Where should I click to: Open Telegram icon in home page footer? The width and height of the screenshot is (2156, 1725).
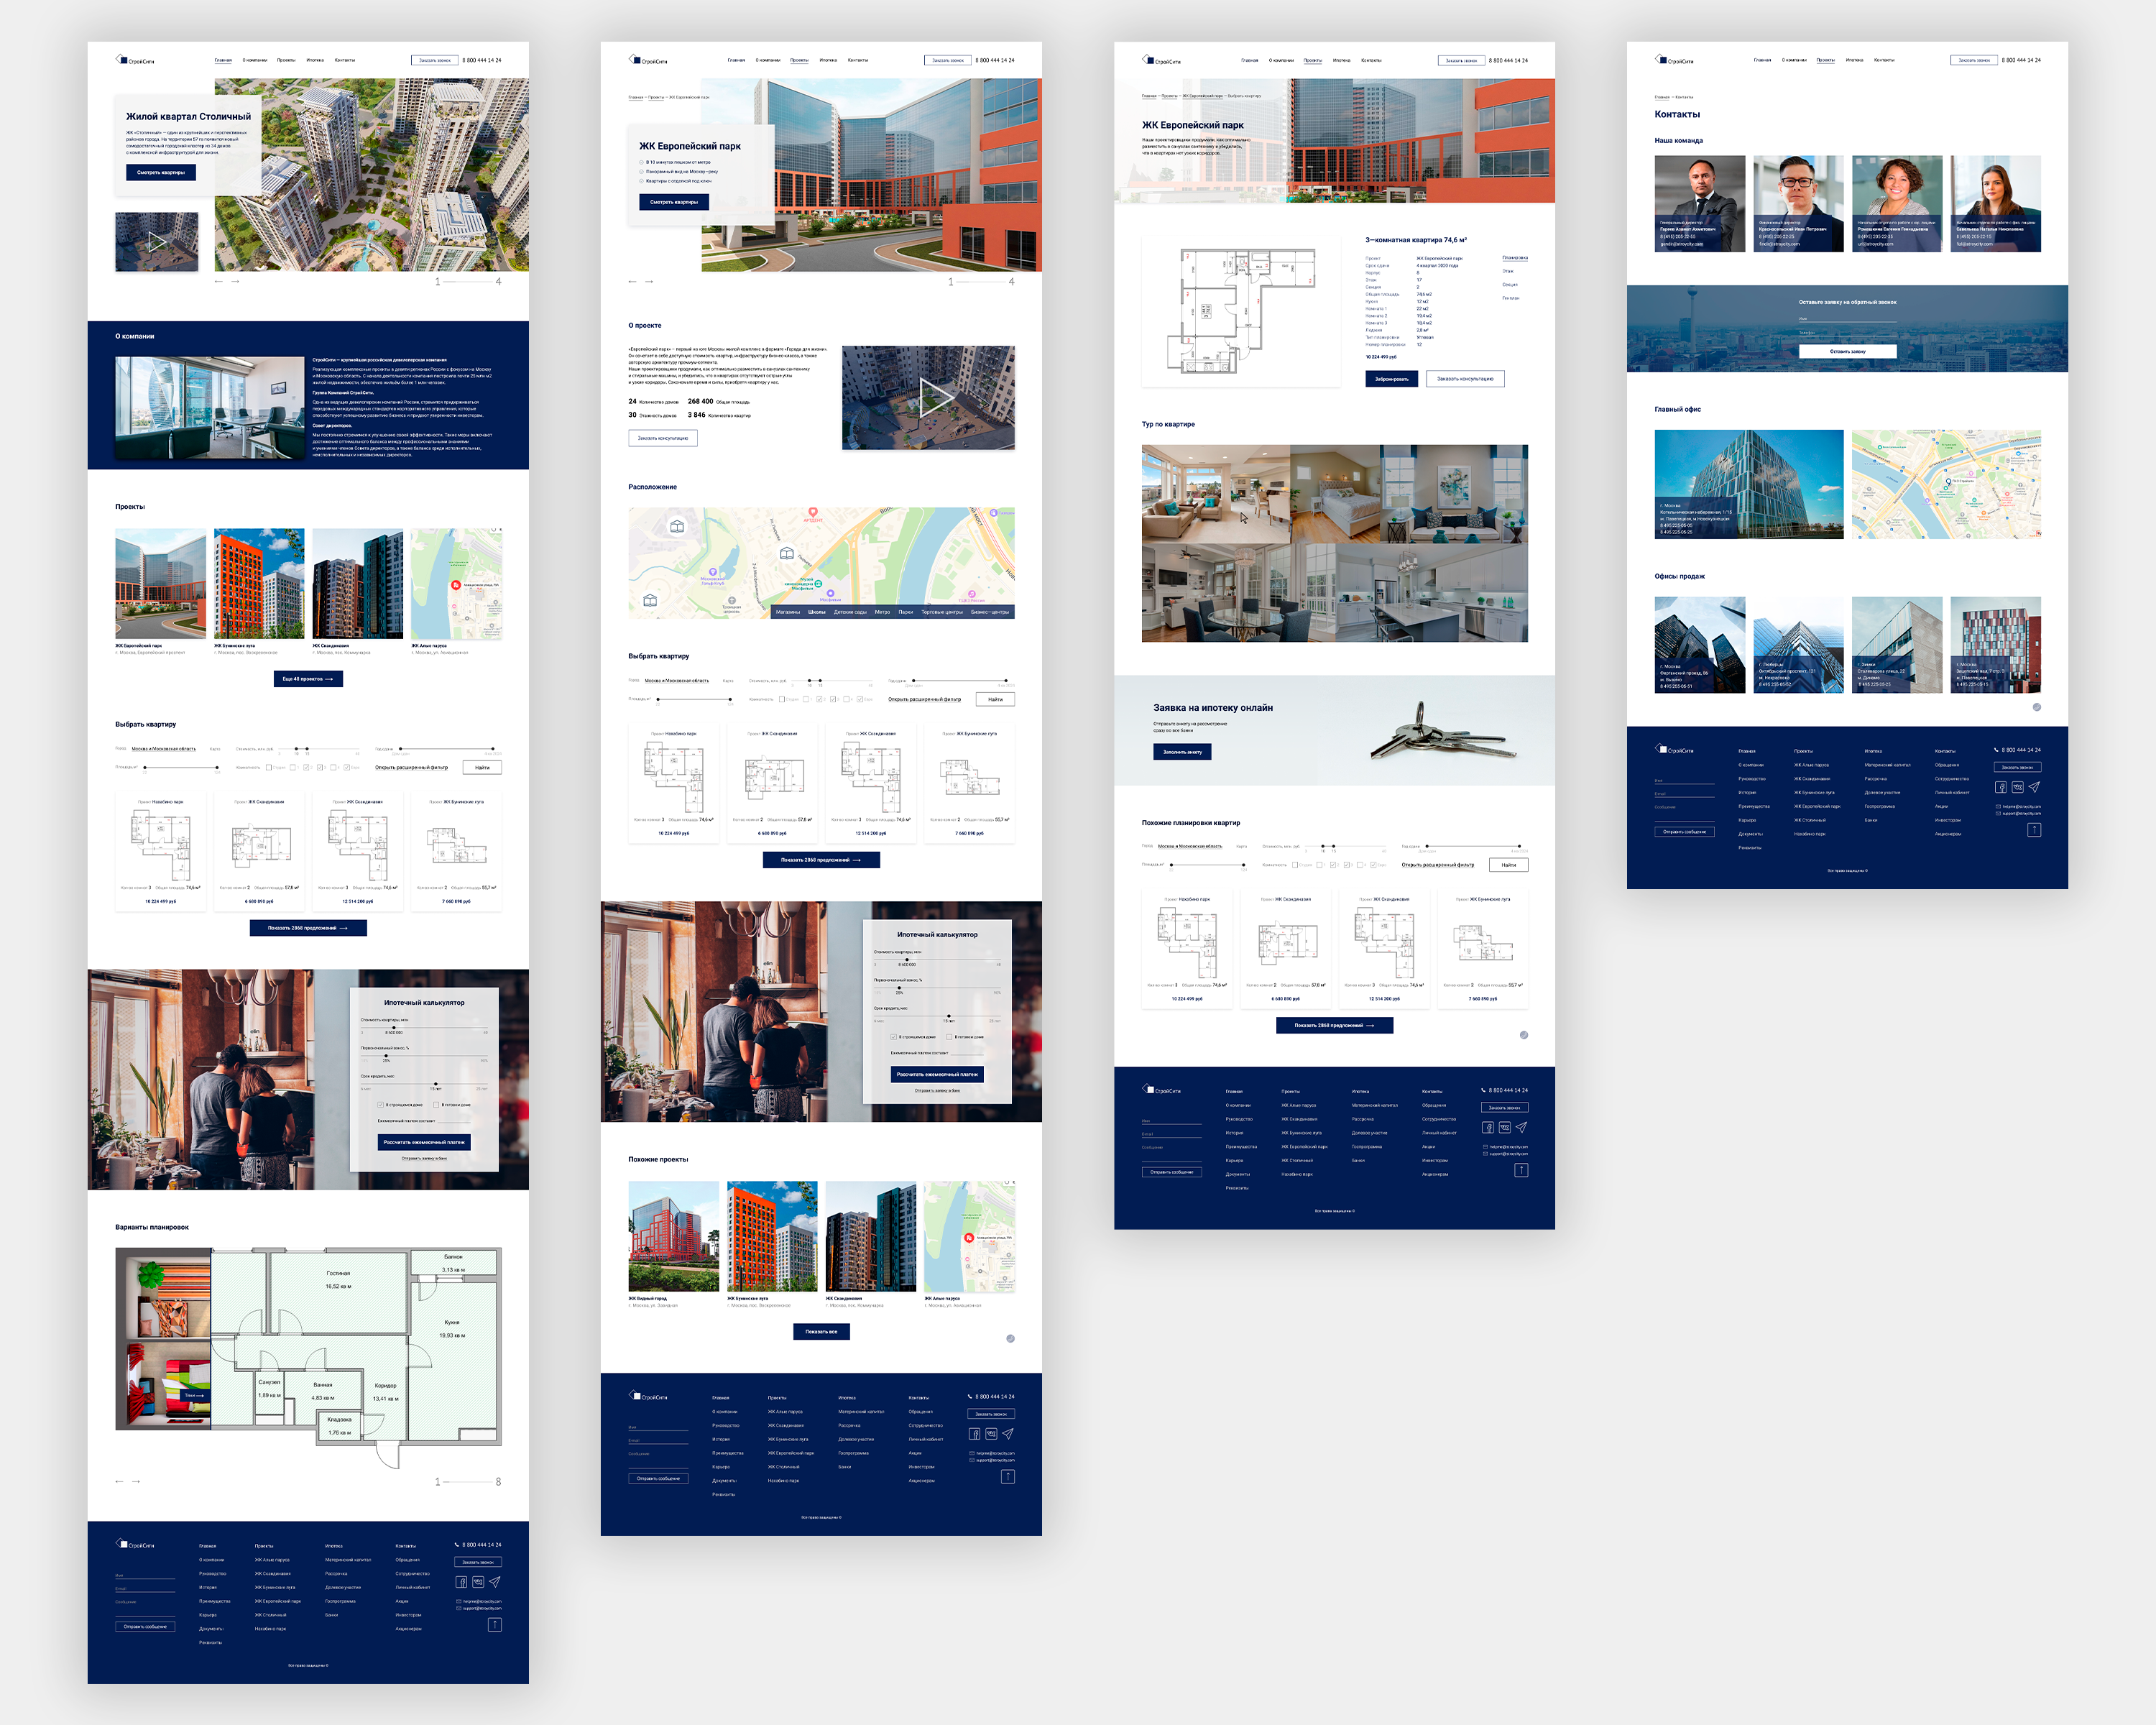coord(495,1582)
